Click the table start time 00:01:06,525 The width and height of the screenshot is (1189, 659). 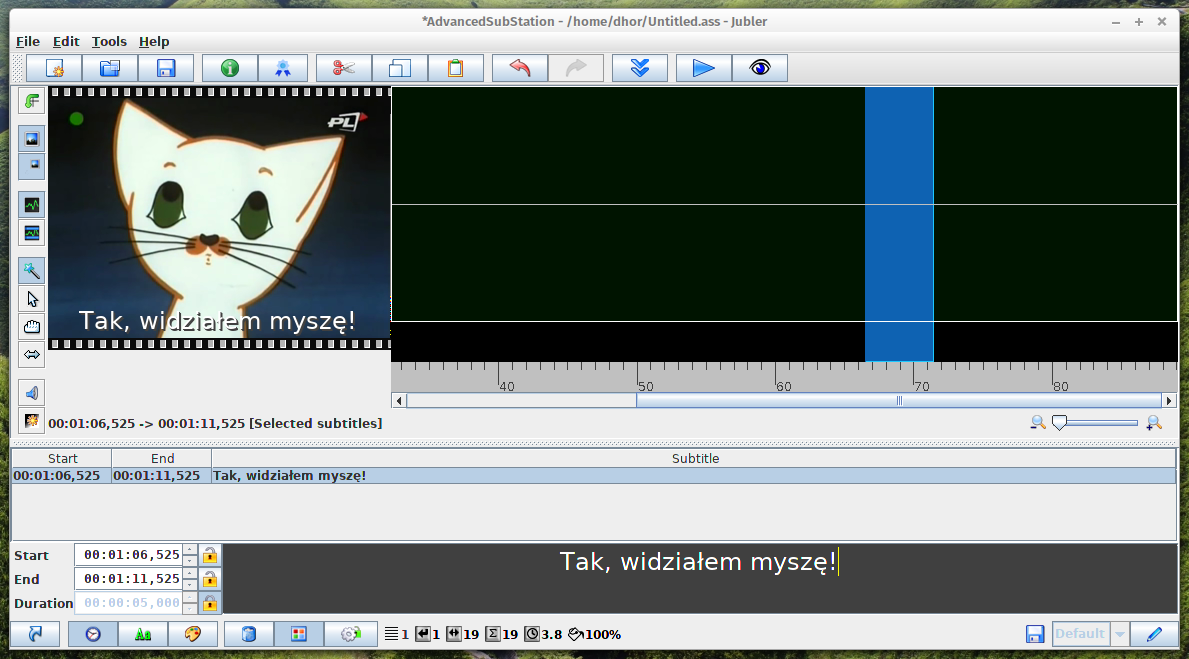coord(57,475)
